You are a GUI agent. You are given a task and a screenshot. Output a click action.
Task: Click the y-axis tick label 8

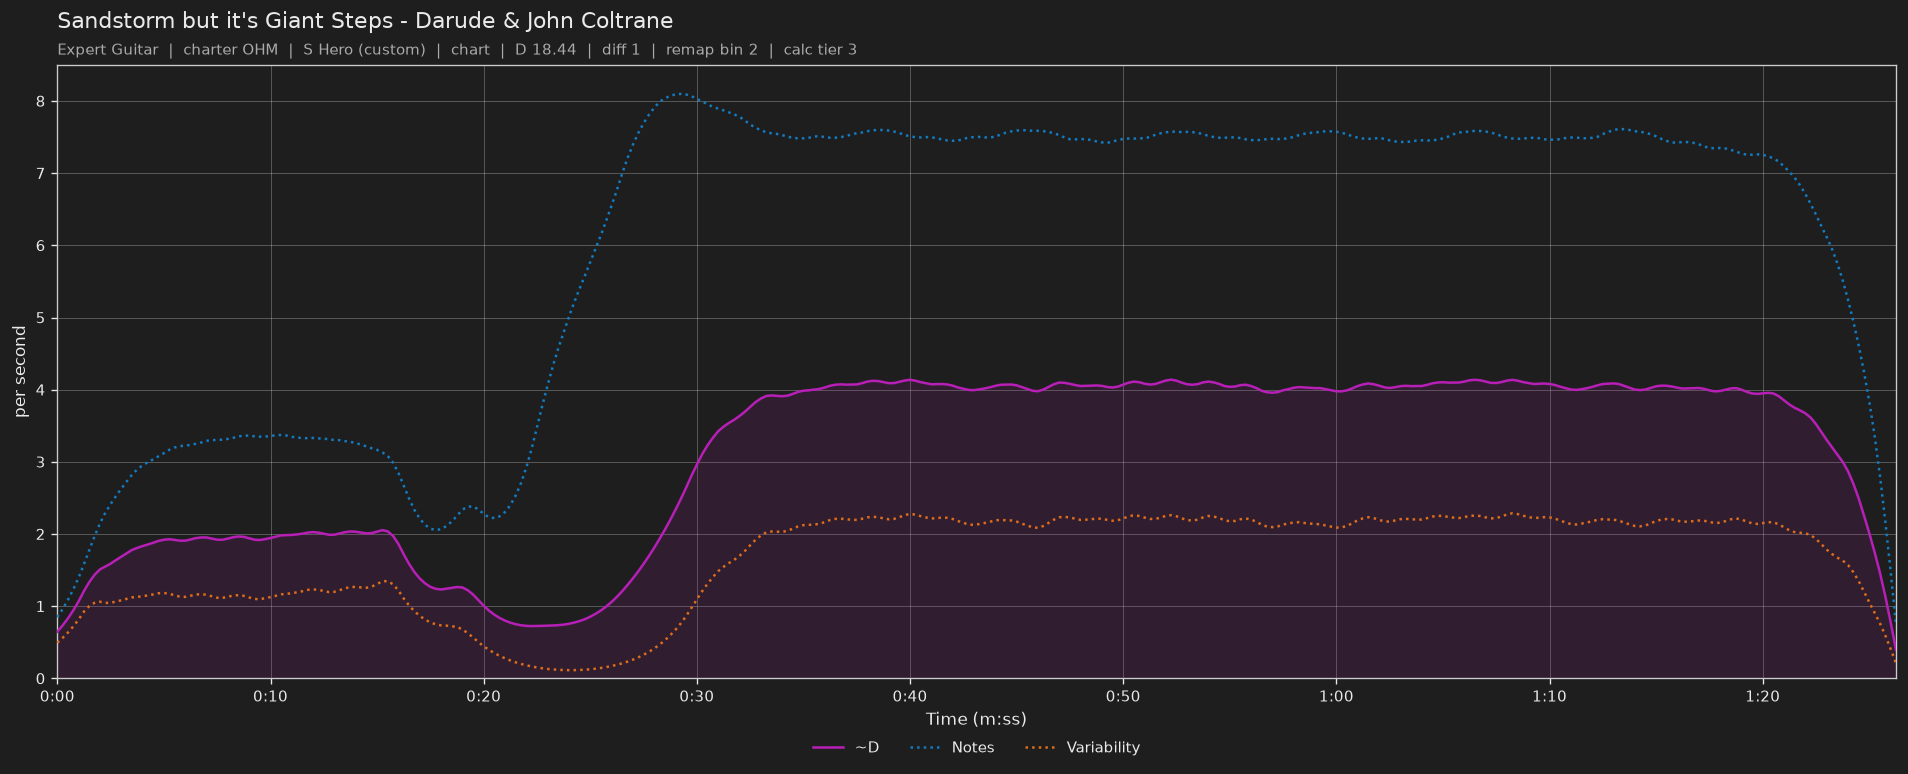(41, 102)
